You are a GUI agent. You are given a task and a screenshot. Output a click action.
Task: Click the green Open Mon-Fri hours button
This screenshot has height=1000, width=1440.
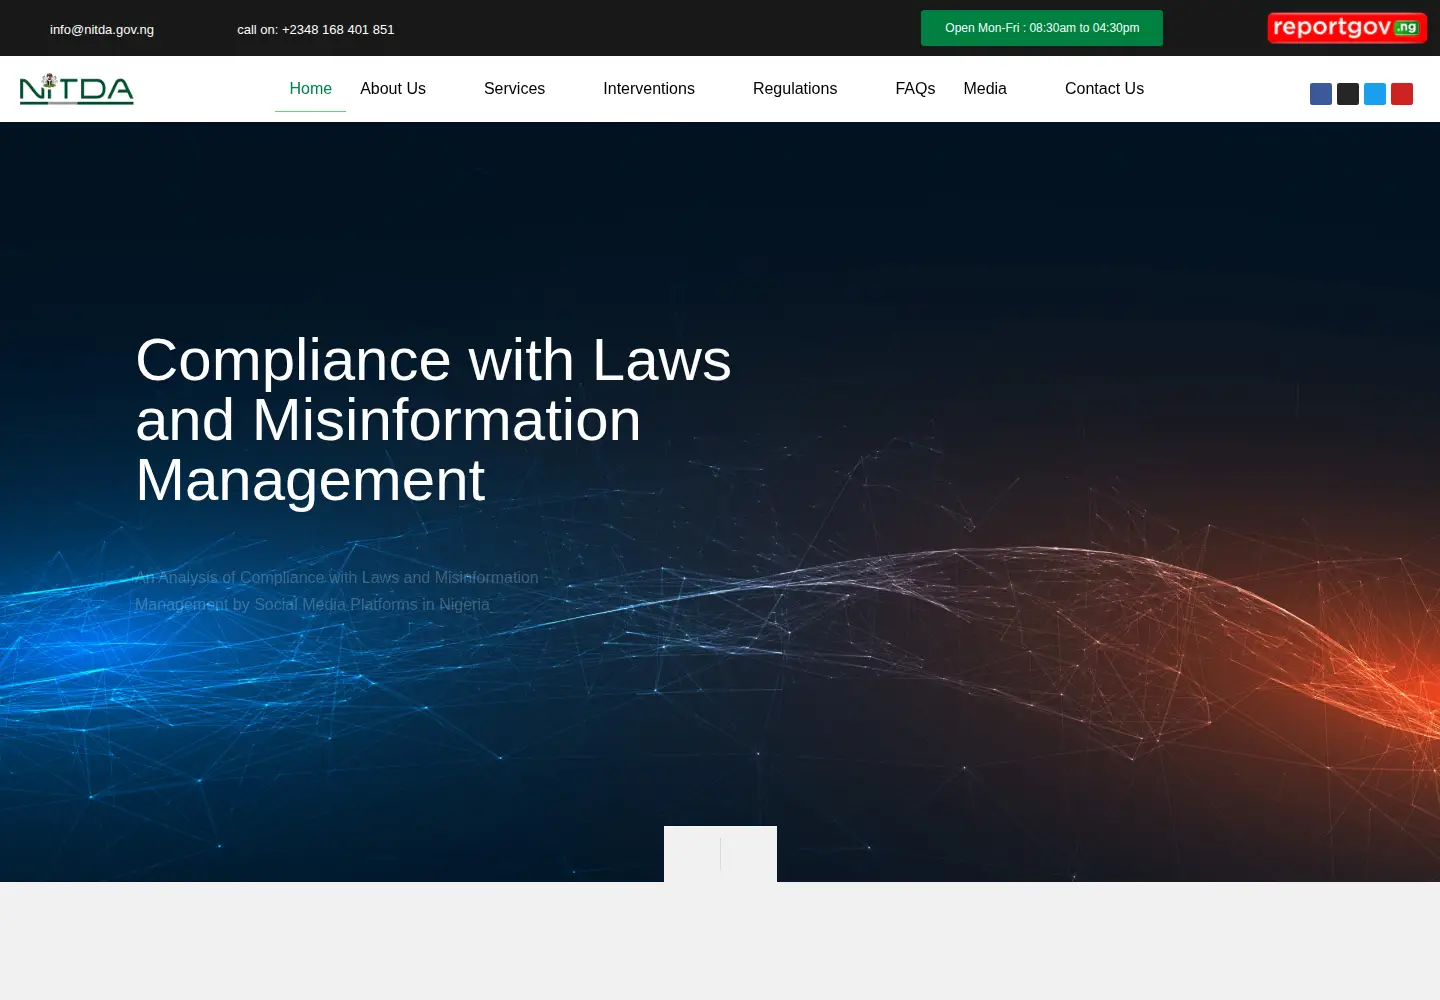click(x=1042, y=28)
